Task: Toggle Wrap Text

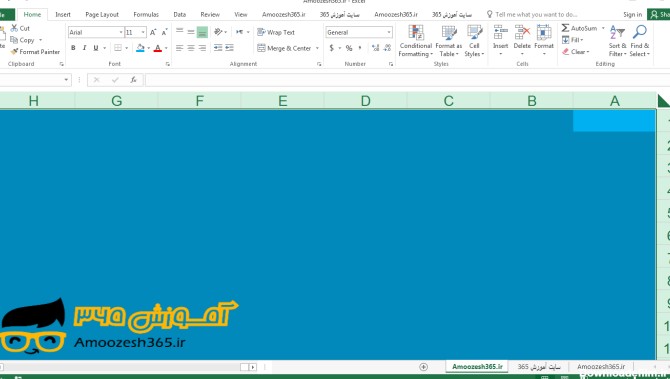Action: point(276,32)
